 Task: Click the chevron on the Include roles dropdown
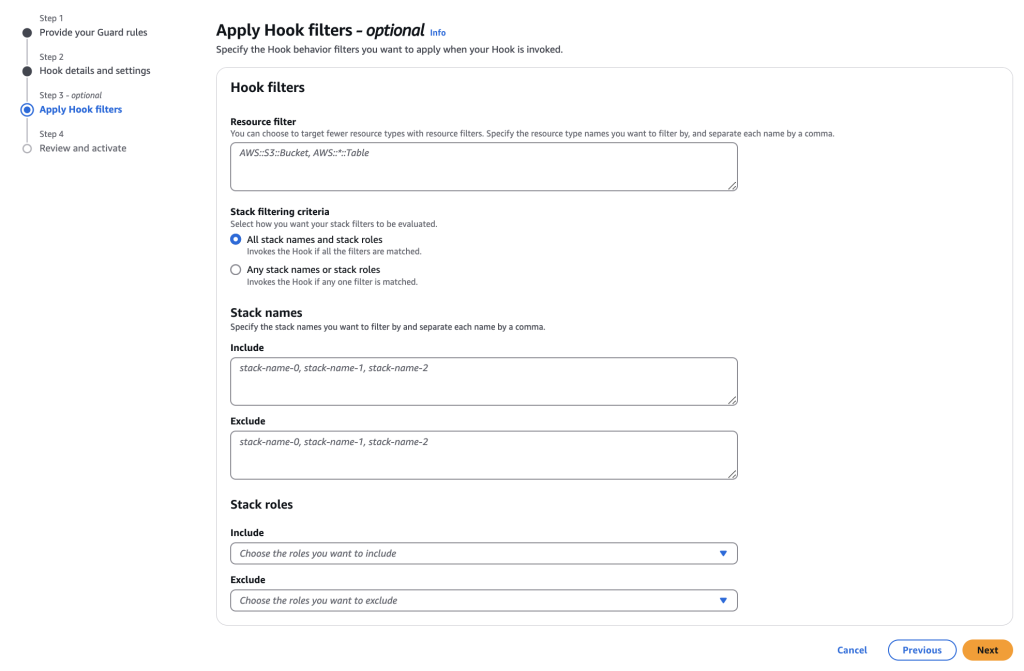[x=723, y=553]
